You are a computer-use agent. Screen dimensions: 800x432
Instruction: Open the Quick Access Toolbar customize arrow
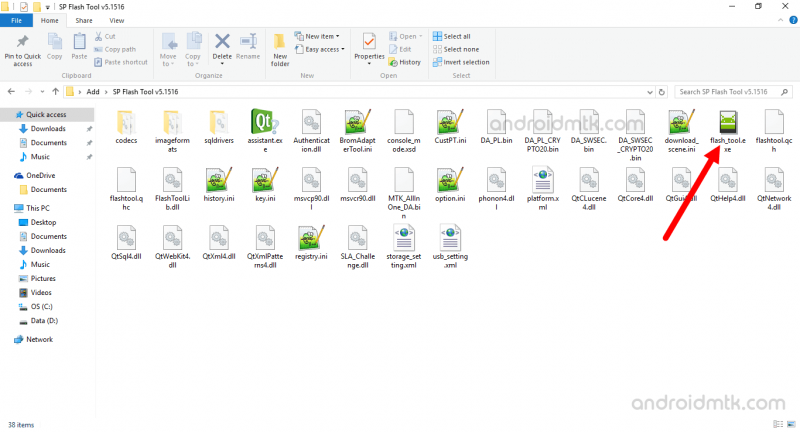(x=47, y=7)
